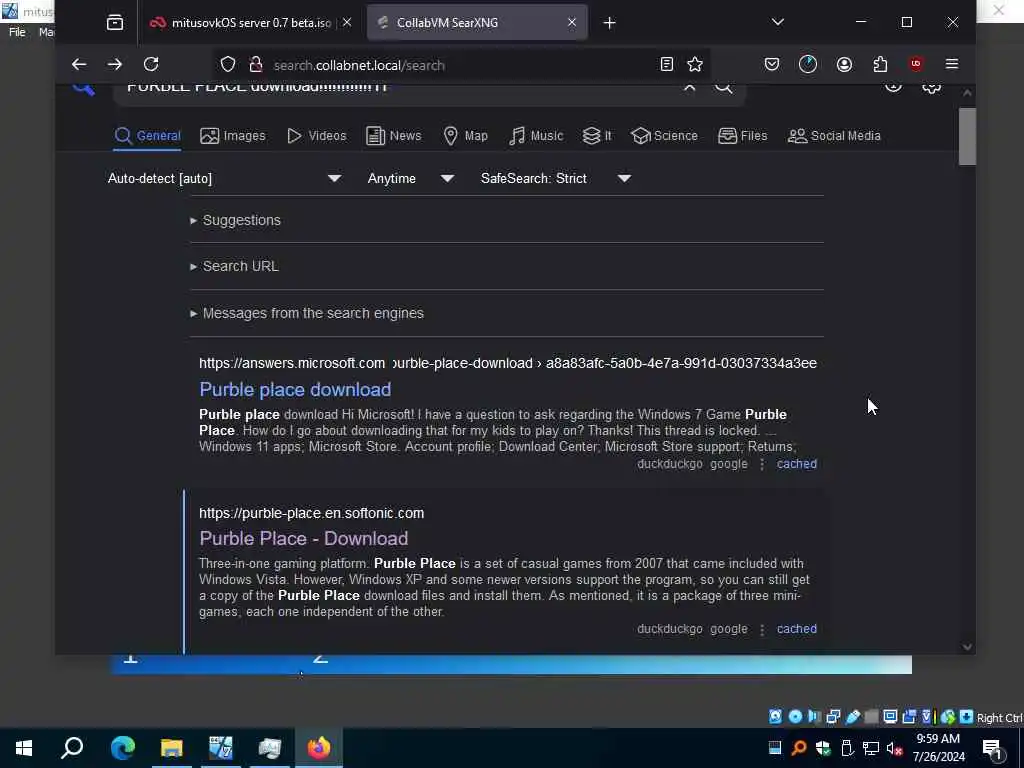Screen dimensions: 1024x768
Task: Open the Purble place download result
Action: coord(295,390)
